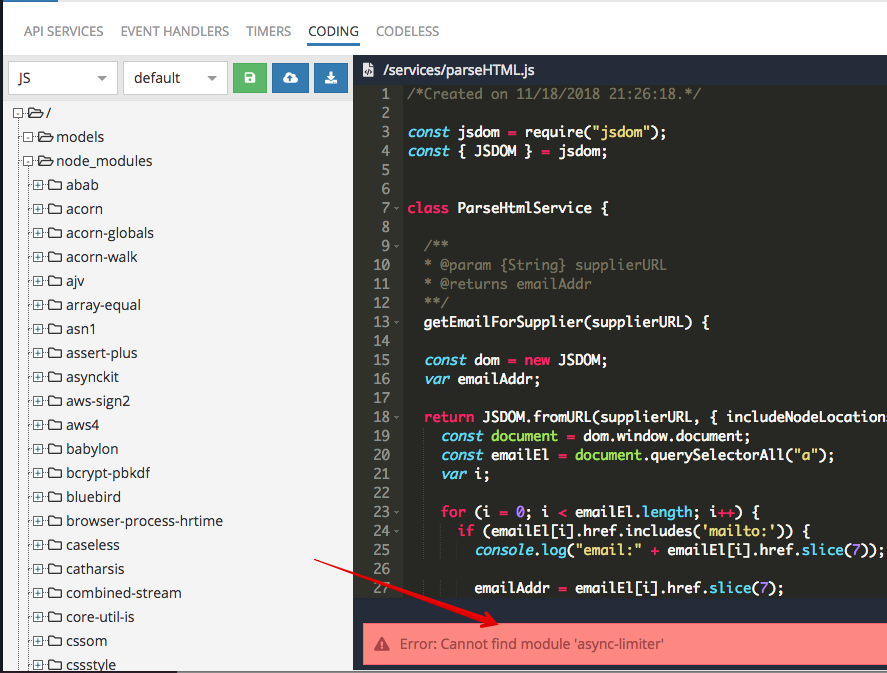Click the folder icon next to bluebird

[55, 497]
